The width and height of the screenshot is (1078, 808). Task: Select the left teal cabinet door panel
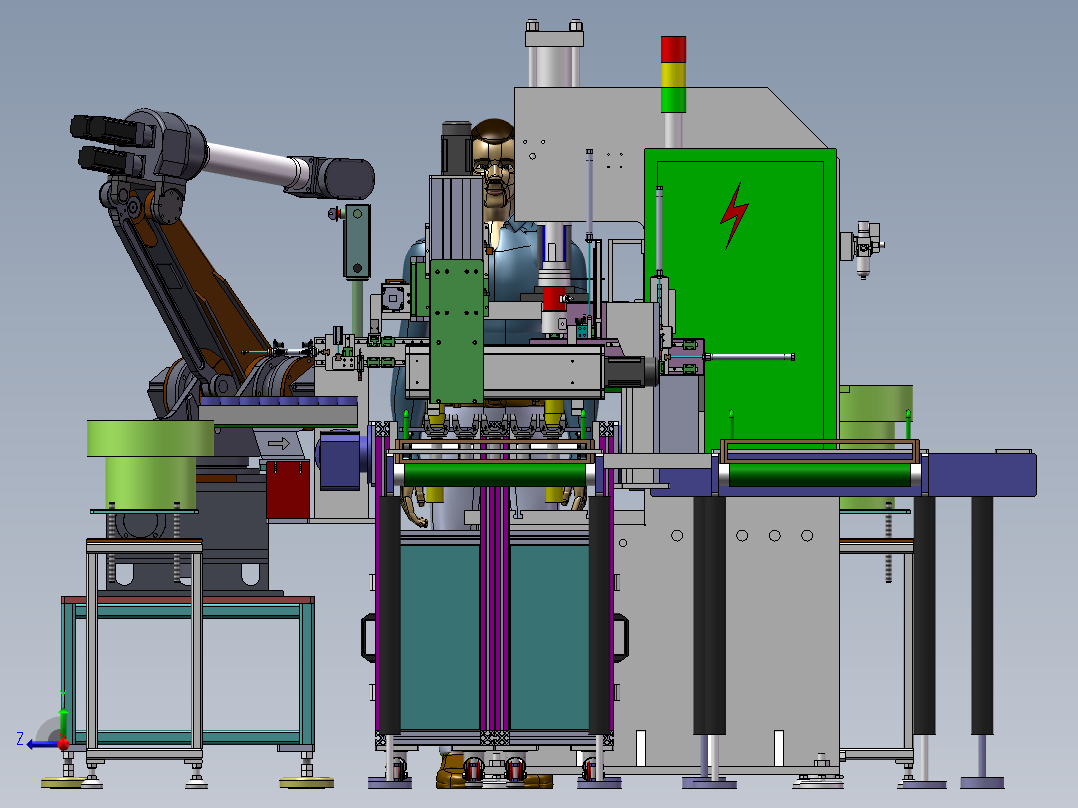(440, 636)
